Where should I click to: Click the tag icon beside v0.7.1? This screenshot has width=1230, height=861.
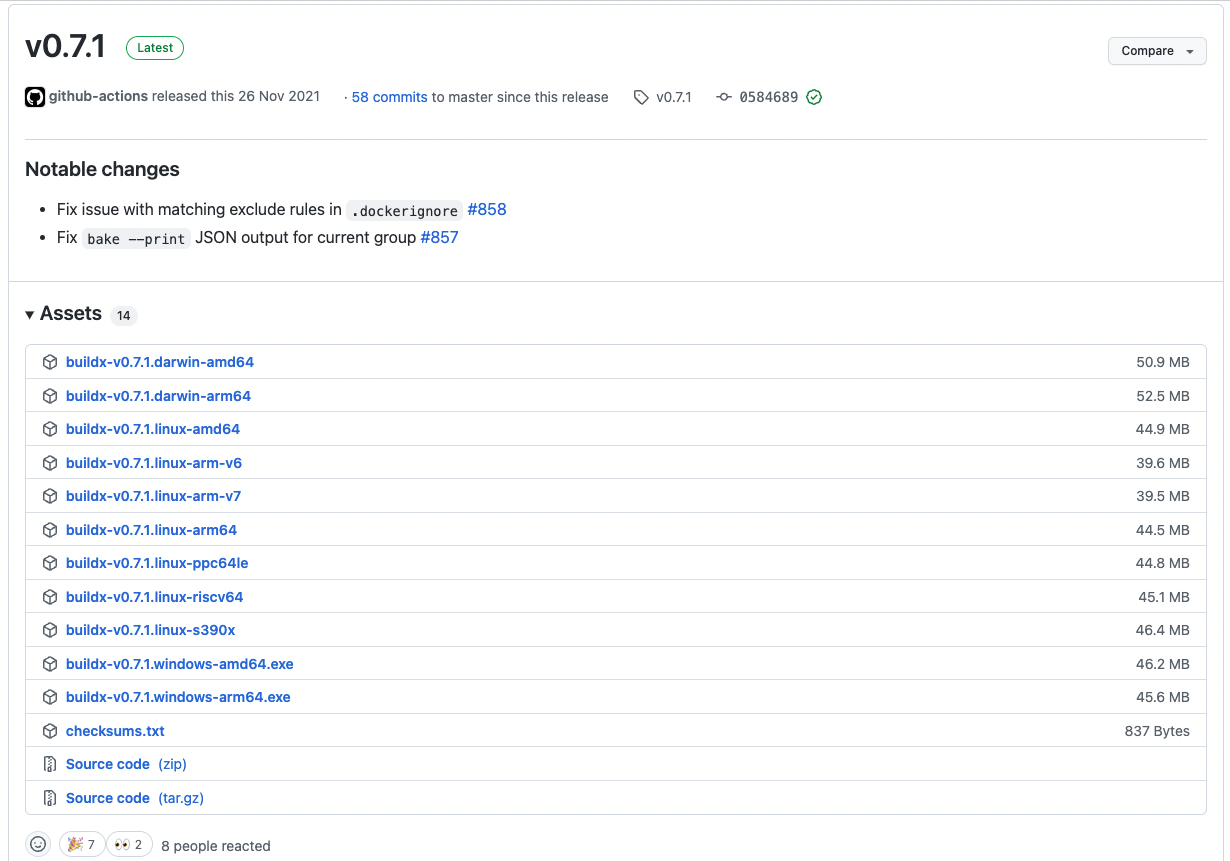(641, 98)
